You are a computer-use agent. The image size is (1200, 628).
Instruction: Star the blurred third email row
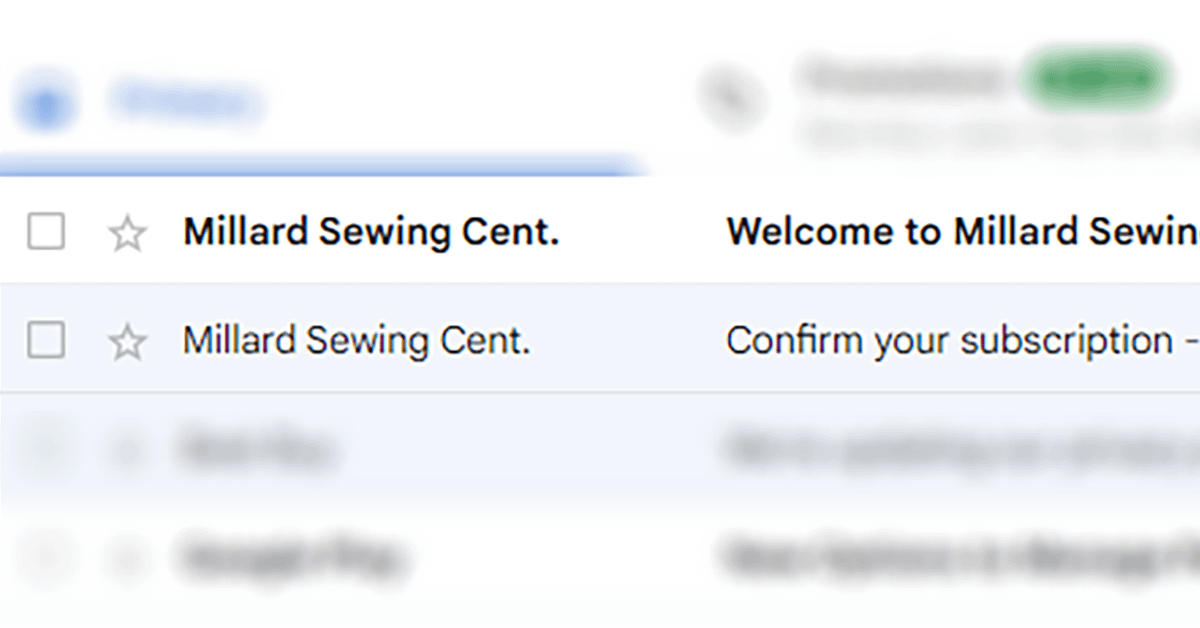[127, 450]
